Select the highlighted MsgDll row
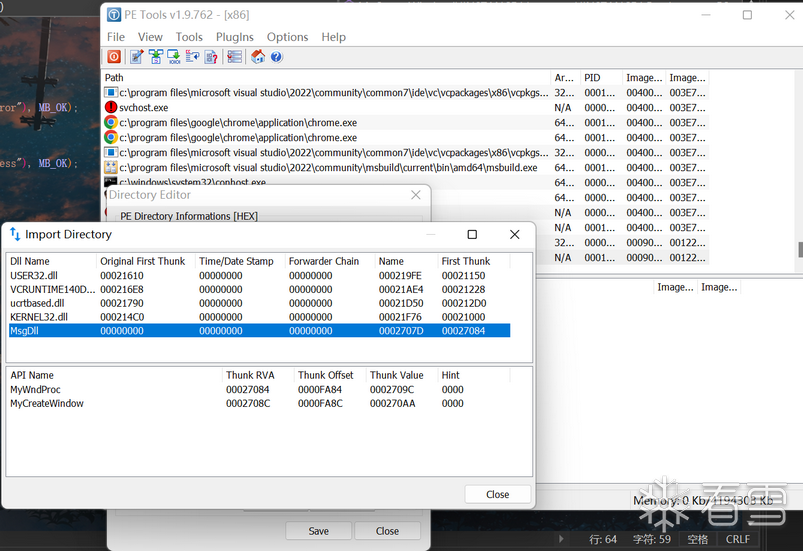 [259, 331]
